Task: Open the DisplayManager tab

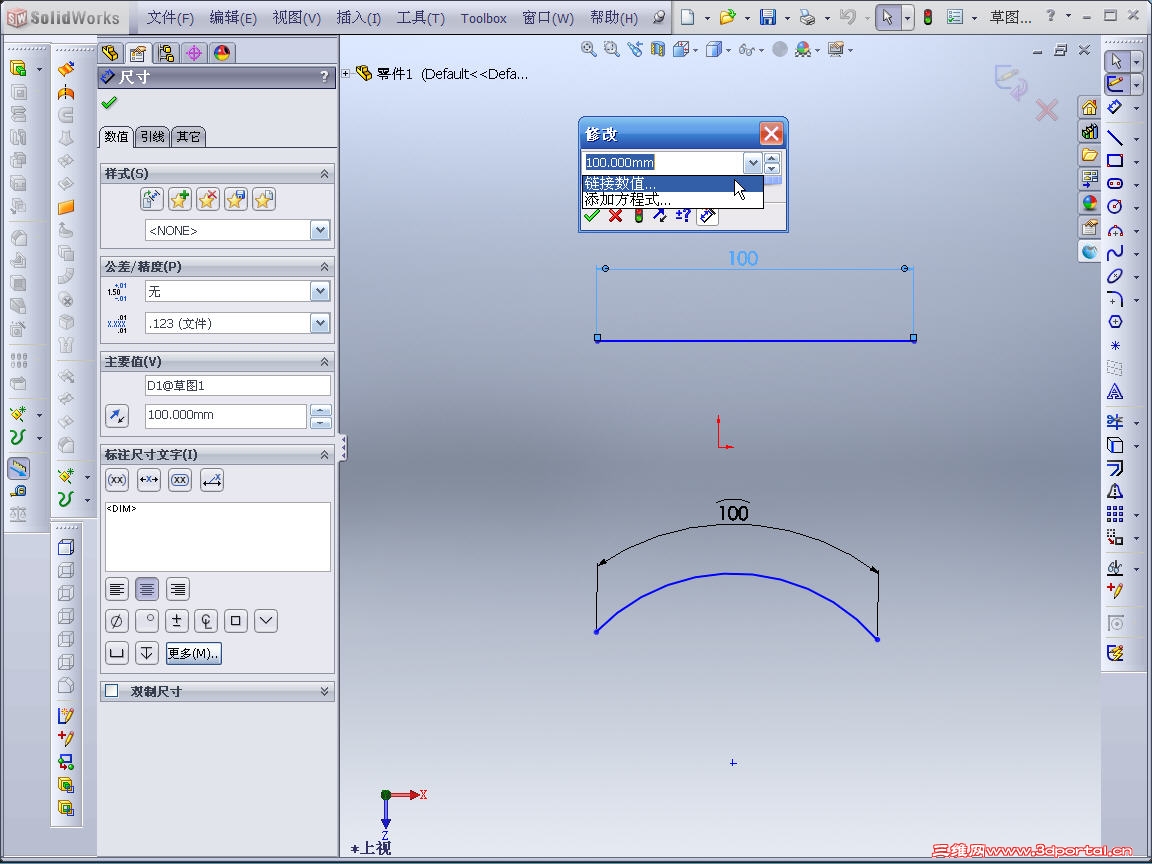Action: 221,53
